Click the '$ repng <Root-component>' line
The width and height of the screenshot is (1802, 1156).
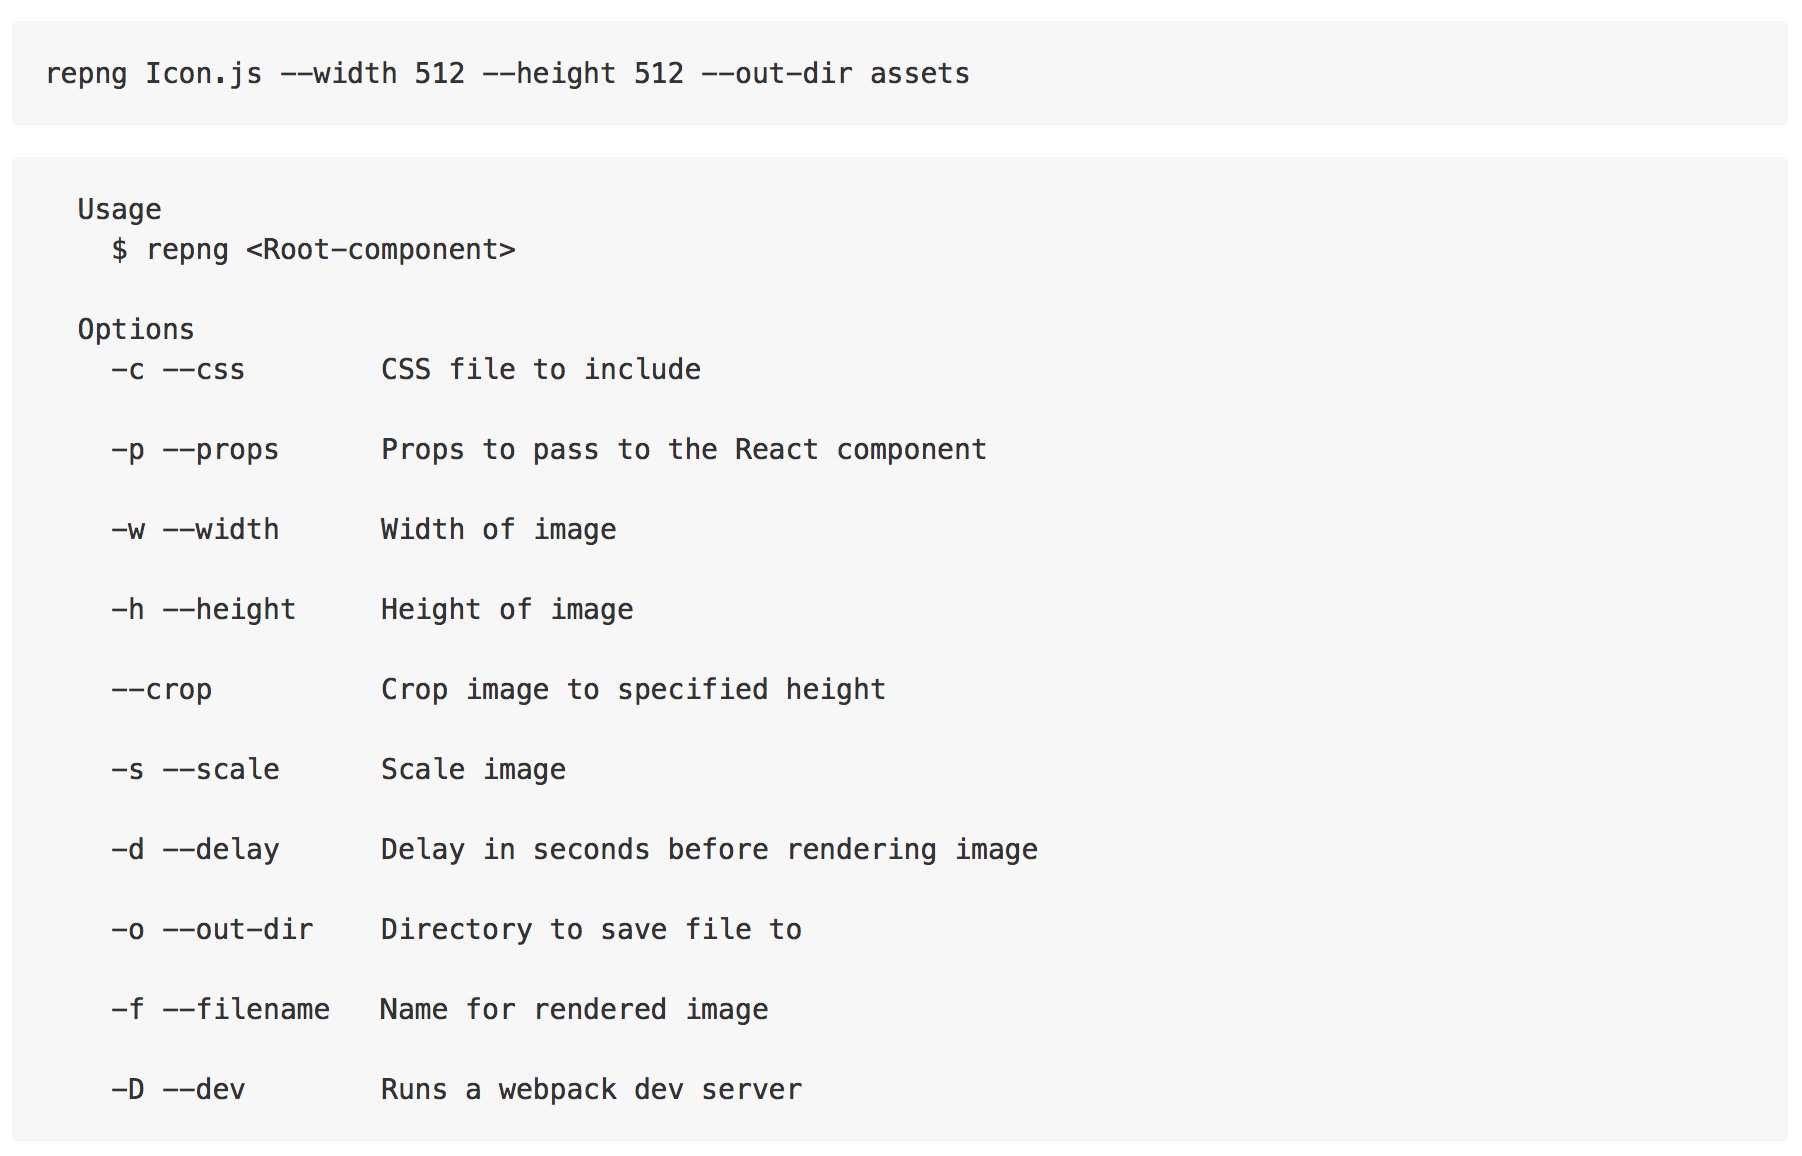(313, 249)
